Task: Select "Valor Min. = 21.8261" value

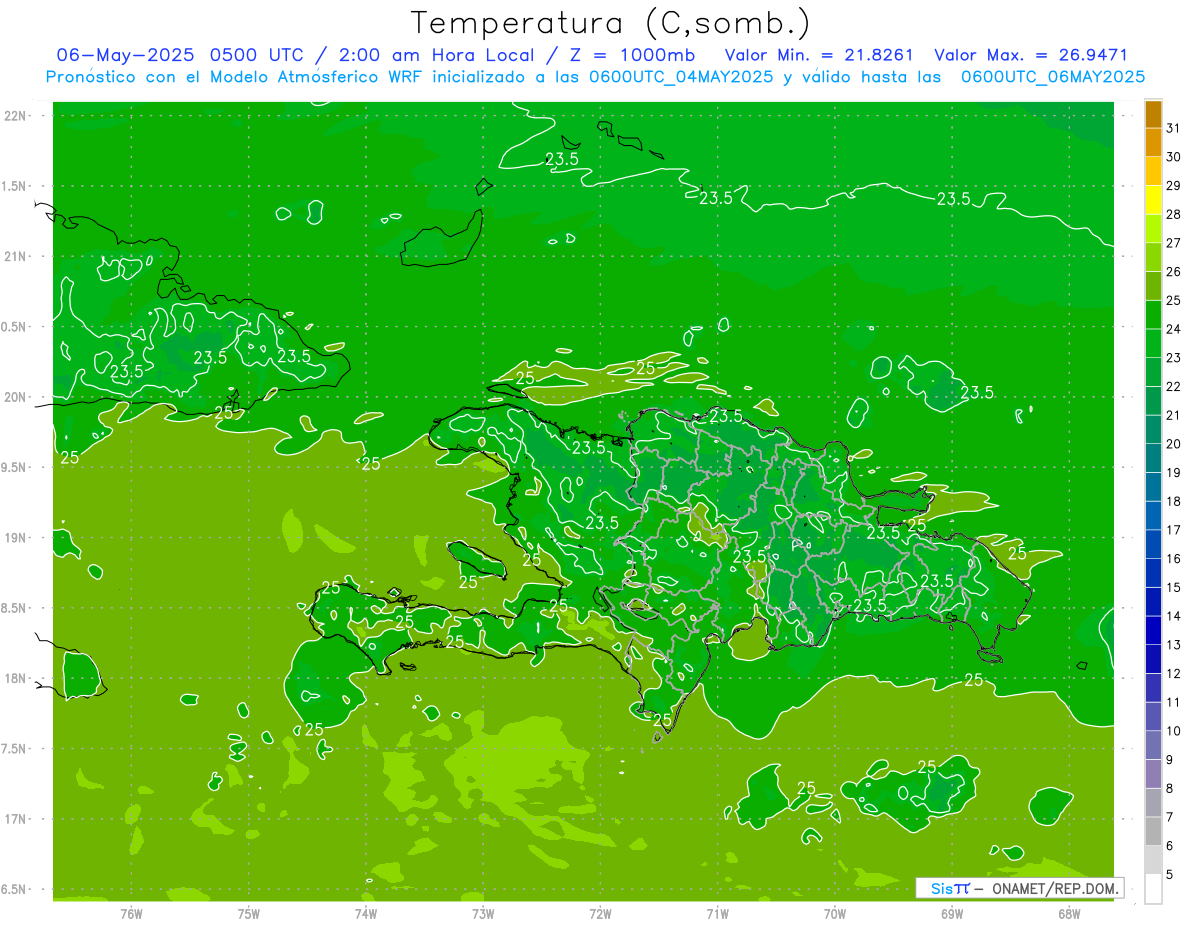Action: coord(819,55)
